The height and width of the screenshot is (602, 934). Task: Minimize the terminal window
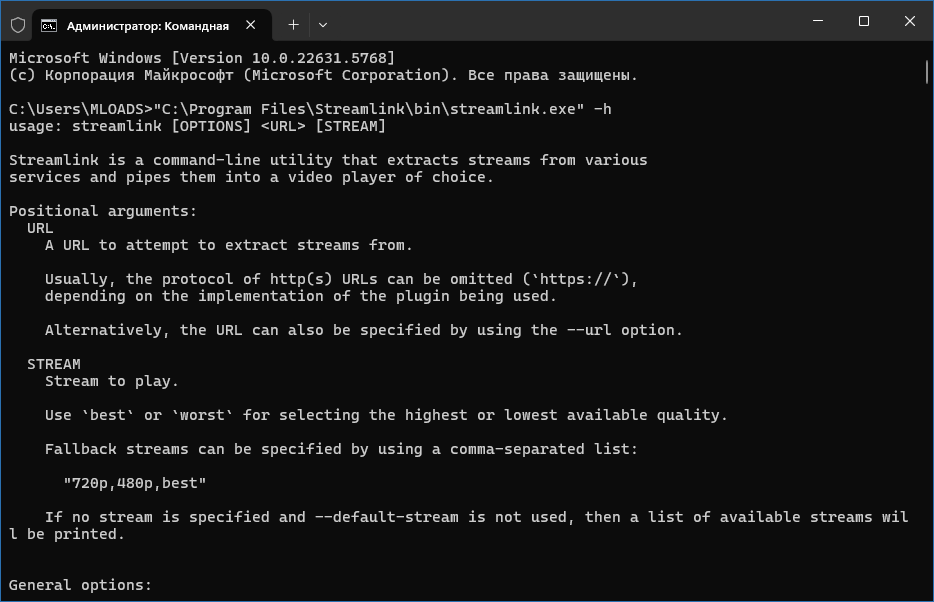pyautogui.click(x=818, y=22)
